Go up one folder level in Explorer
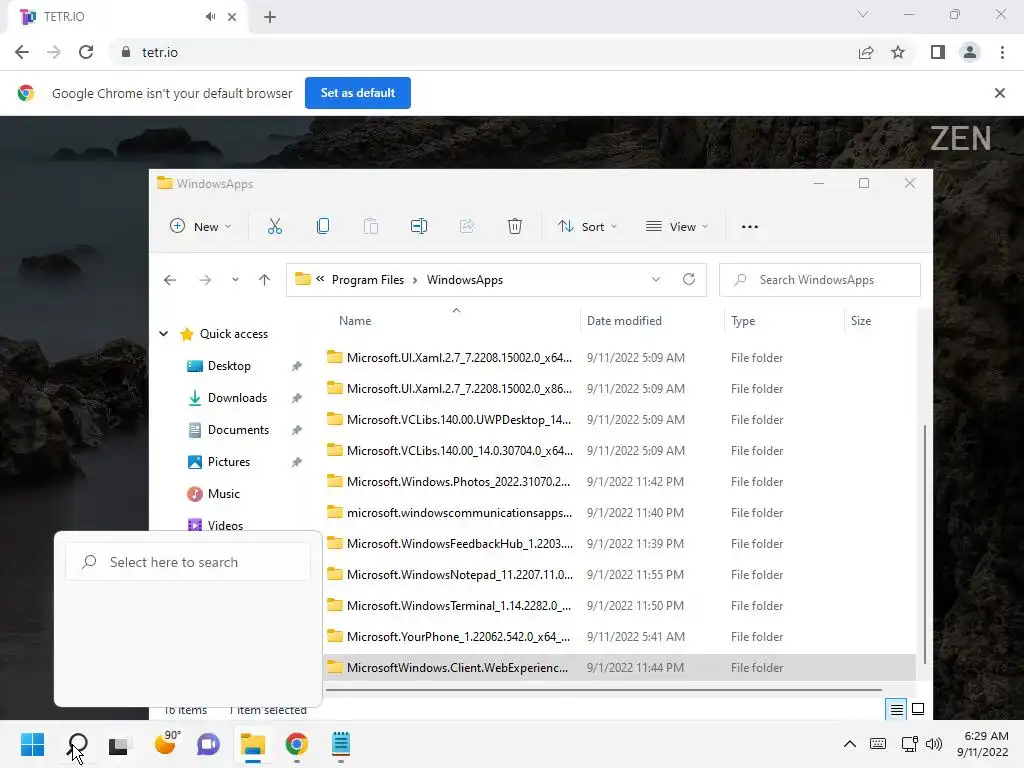Screen dimensions: 1024x768 point(264,280)
